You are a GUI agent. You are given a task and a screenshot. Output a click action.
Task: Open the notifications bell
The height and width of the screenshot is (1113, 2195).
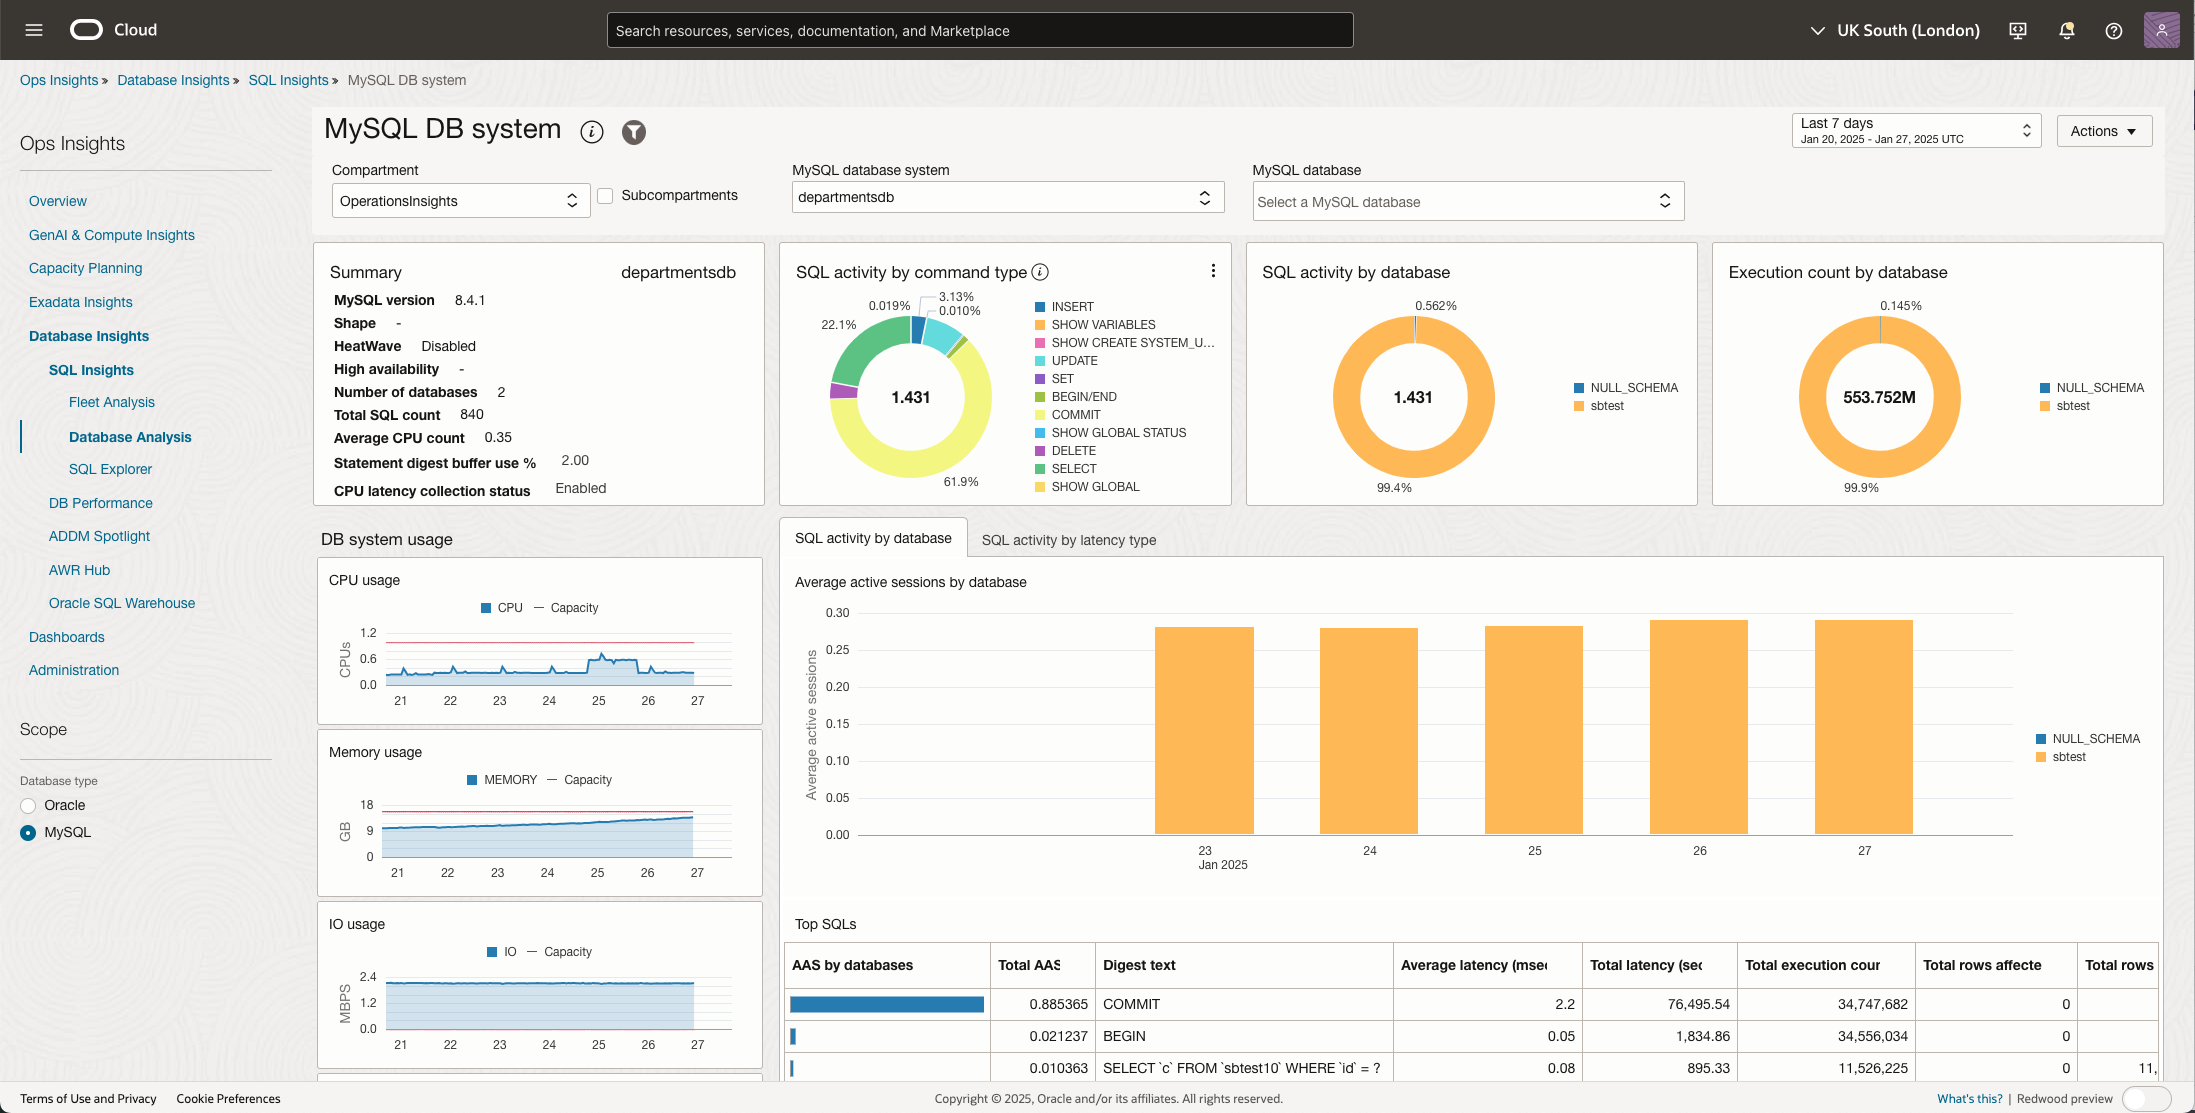2065,30
